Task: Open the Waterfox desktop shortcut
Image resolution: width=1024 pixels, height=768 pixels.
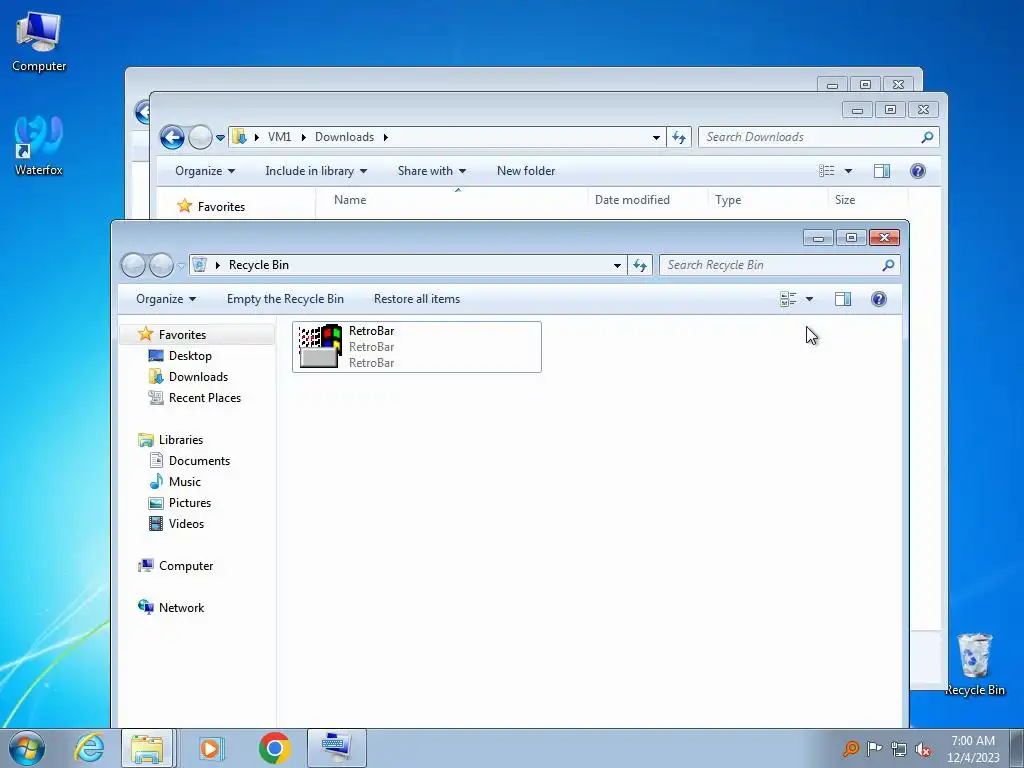Action: [39, 146]
